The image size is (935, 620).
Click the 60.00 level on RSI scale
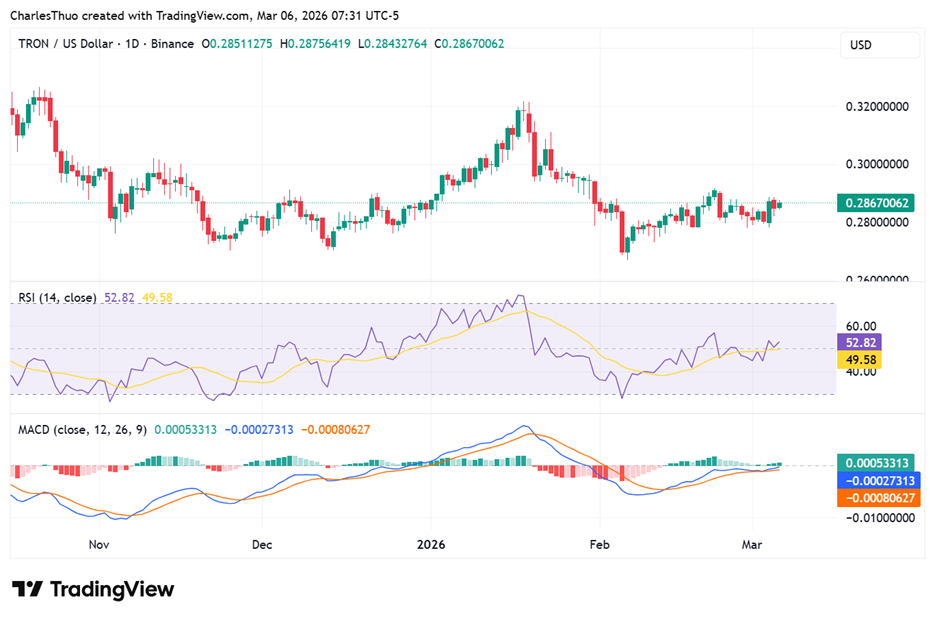point(861,326)
